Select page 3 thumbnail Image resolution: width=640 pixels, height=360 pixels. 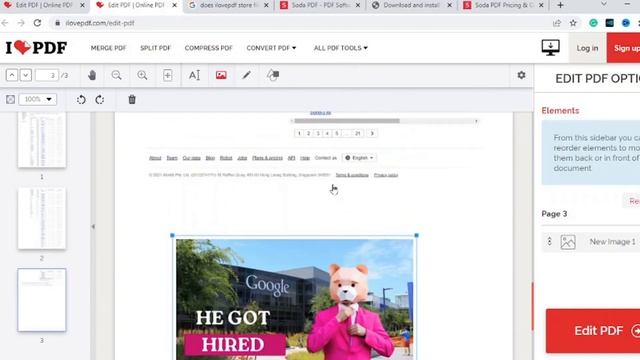[42, 300]
